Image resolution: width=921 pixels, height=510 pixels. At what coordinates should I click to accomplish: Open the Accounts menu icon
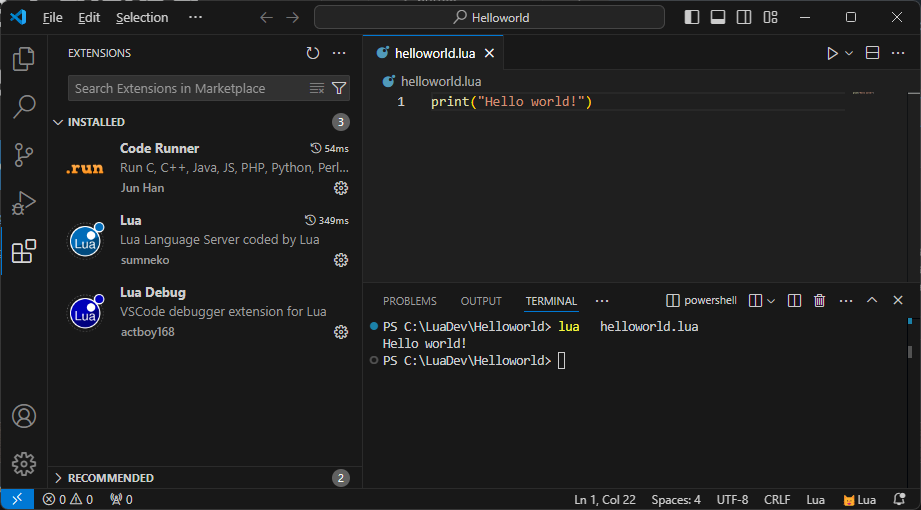pos(23,416)
